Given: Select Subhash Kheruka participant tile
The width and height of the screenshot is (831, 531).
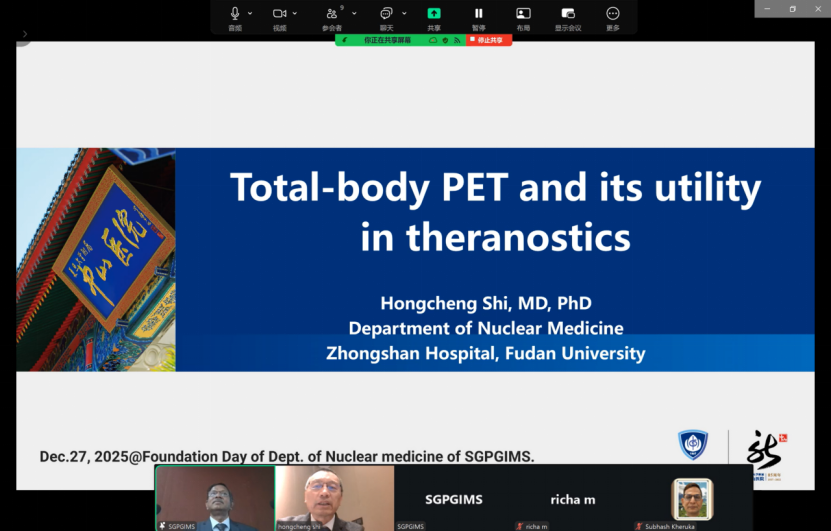Looking at the screenshot, I should 692,497.
